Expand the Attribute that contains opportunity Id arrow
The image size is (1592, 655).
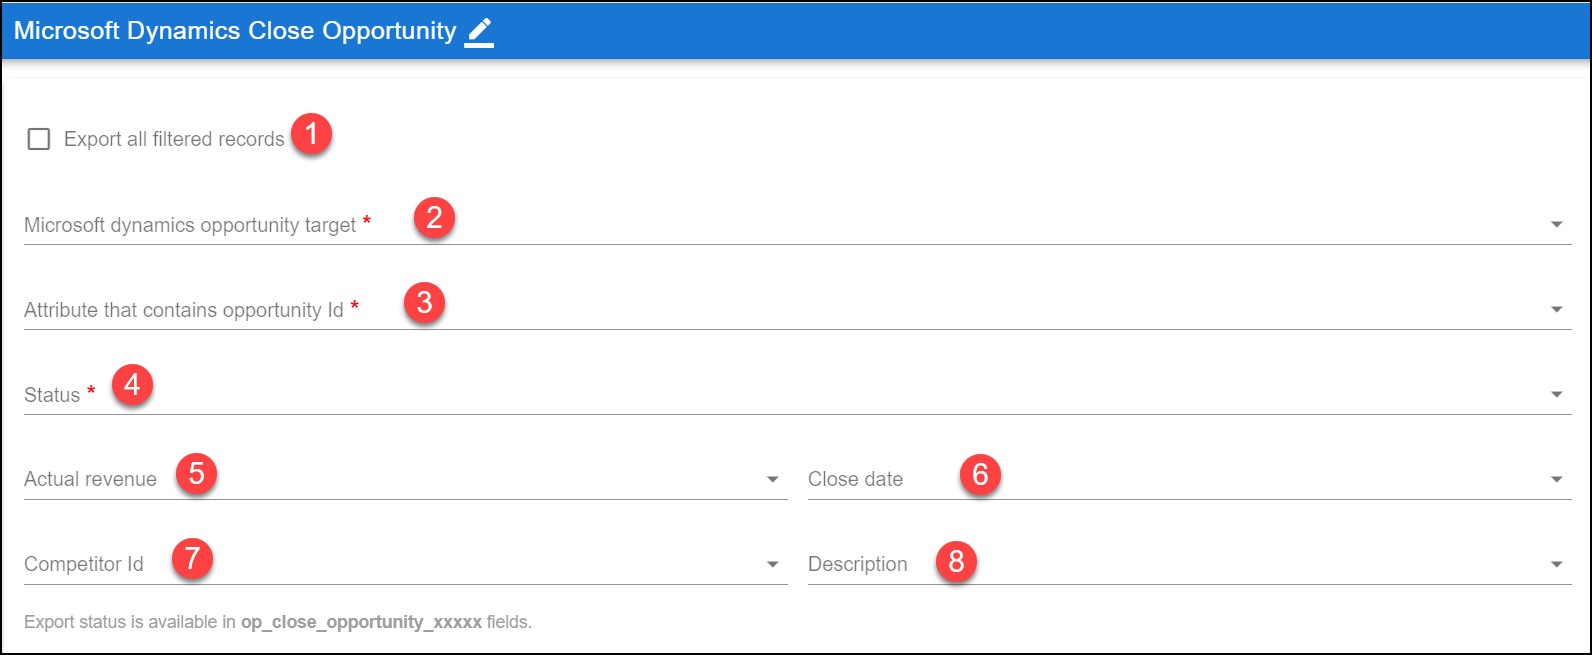pos(1556,310)
